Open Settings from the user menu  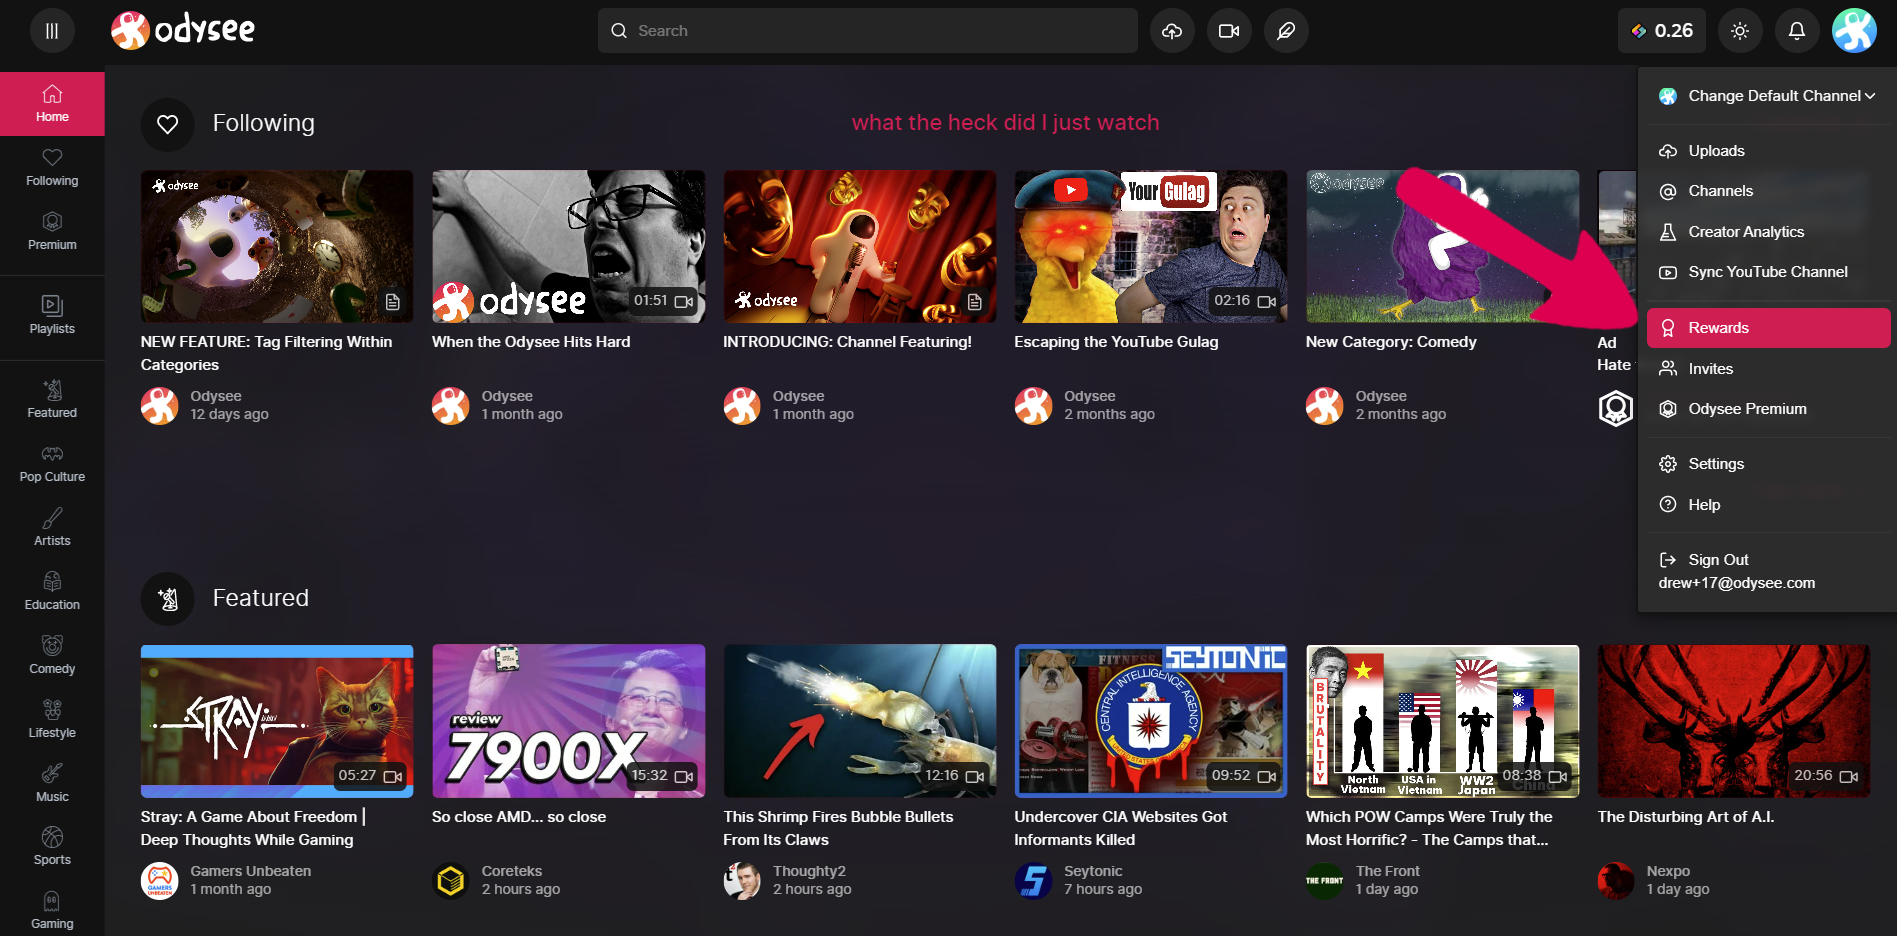coord(1768,464)
